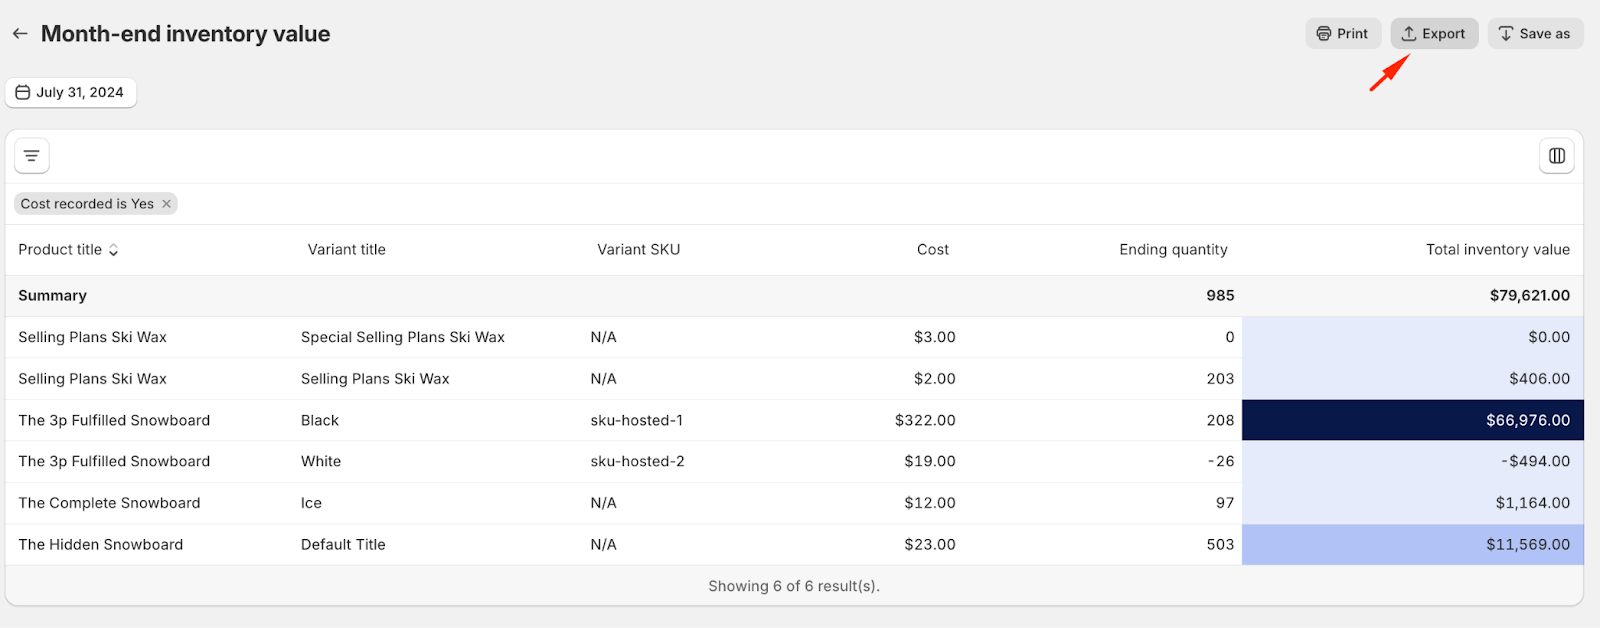Export the inventory report

tap(1433, 34)
